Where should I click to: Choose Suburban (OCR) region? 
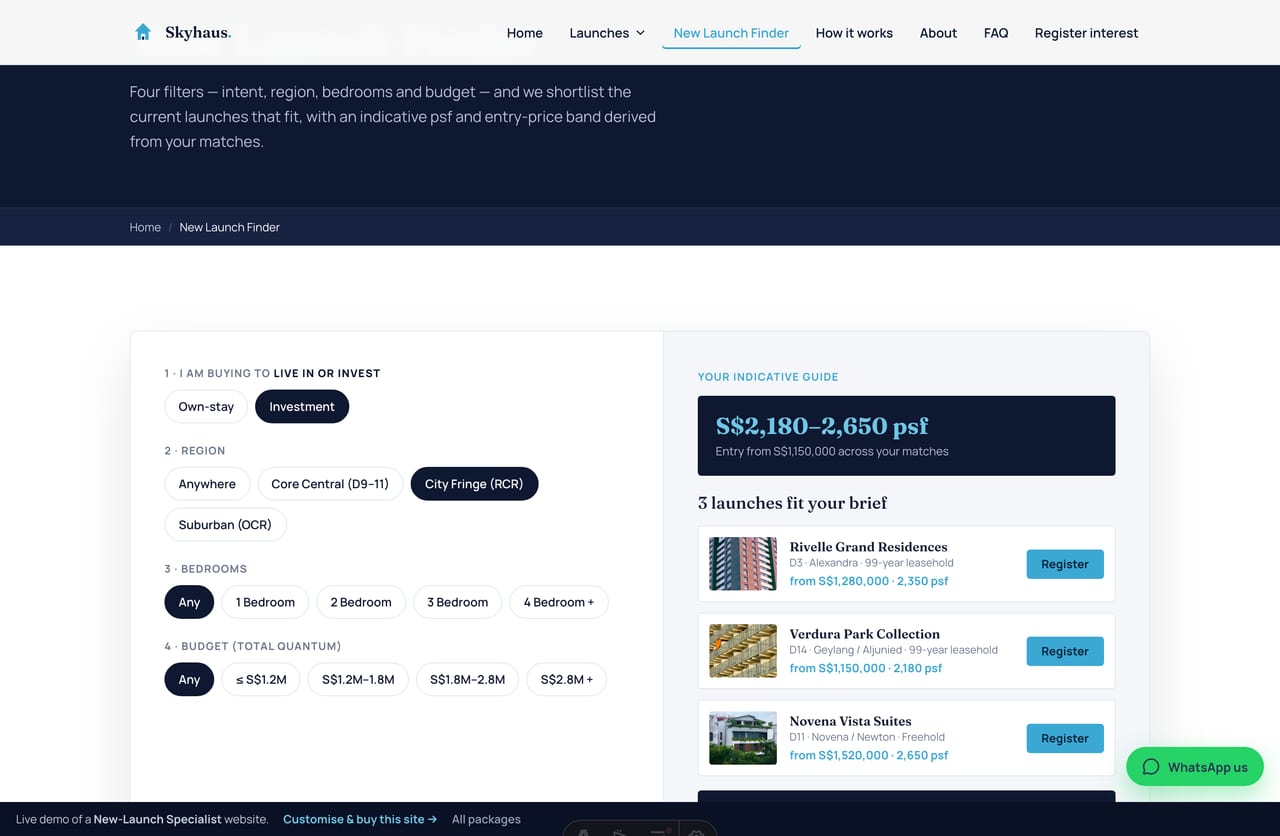tap(226, 525)
